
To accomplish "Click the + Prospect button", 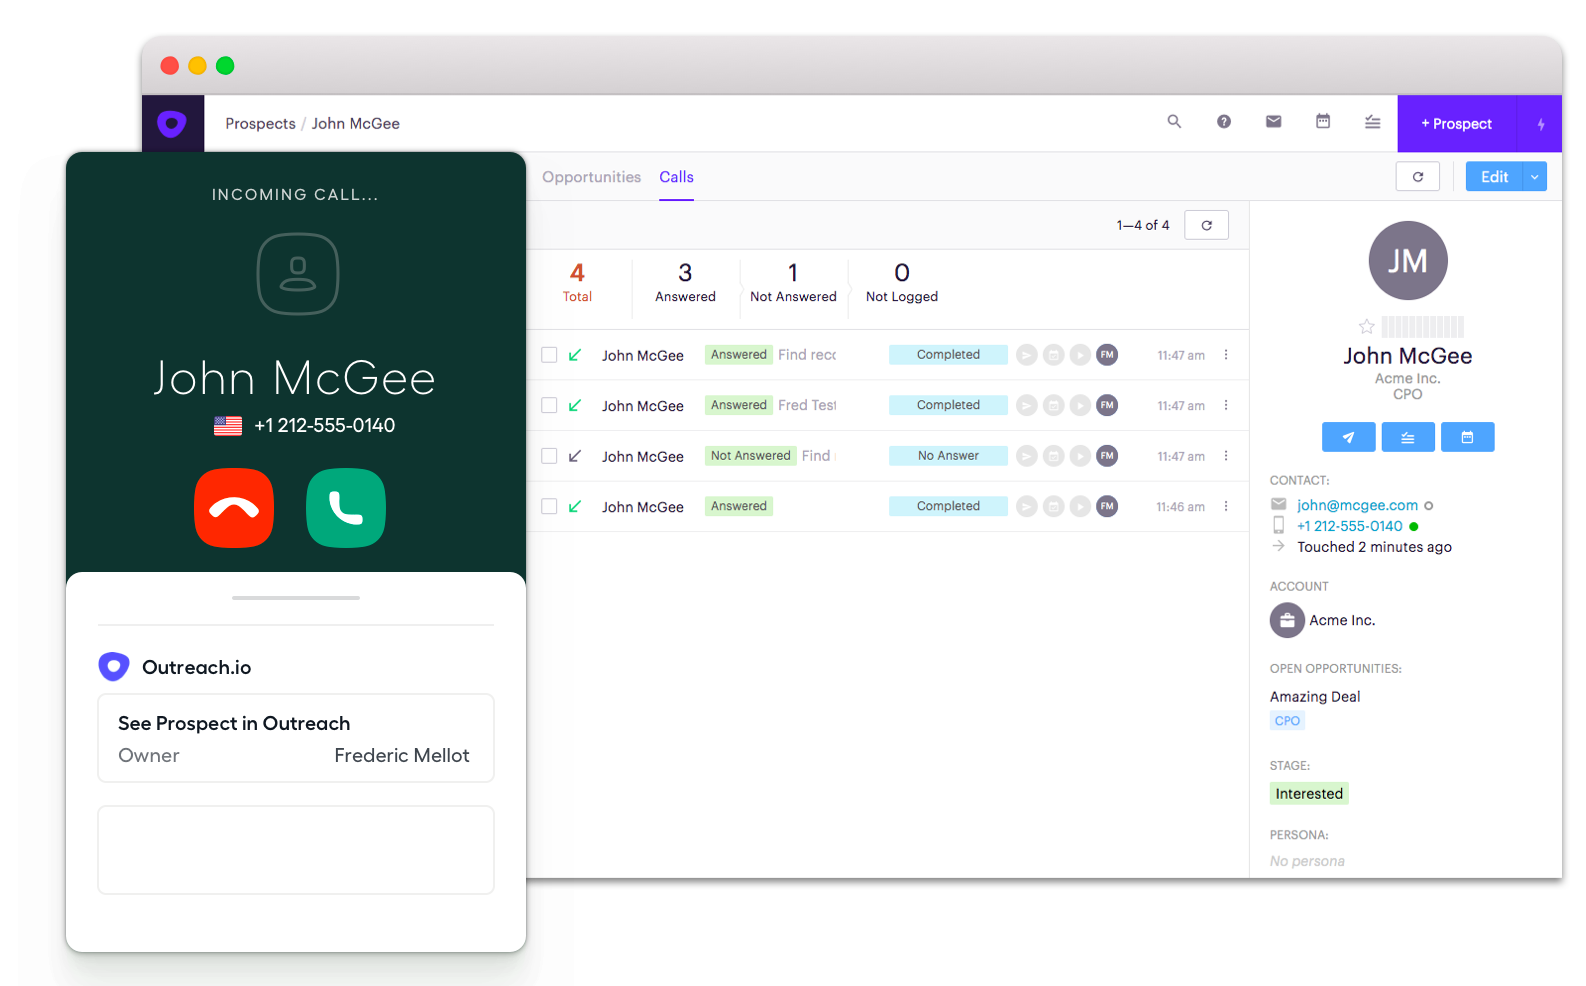I will pyautogui.click(x=1457, y=124).
